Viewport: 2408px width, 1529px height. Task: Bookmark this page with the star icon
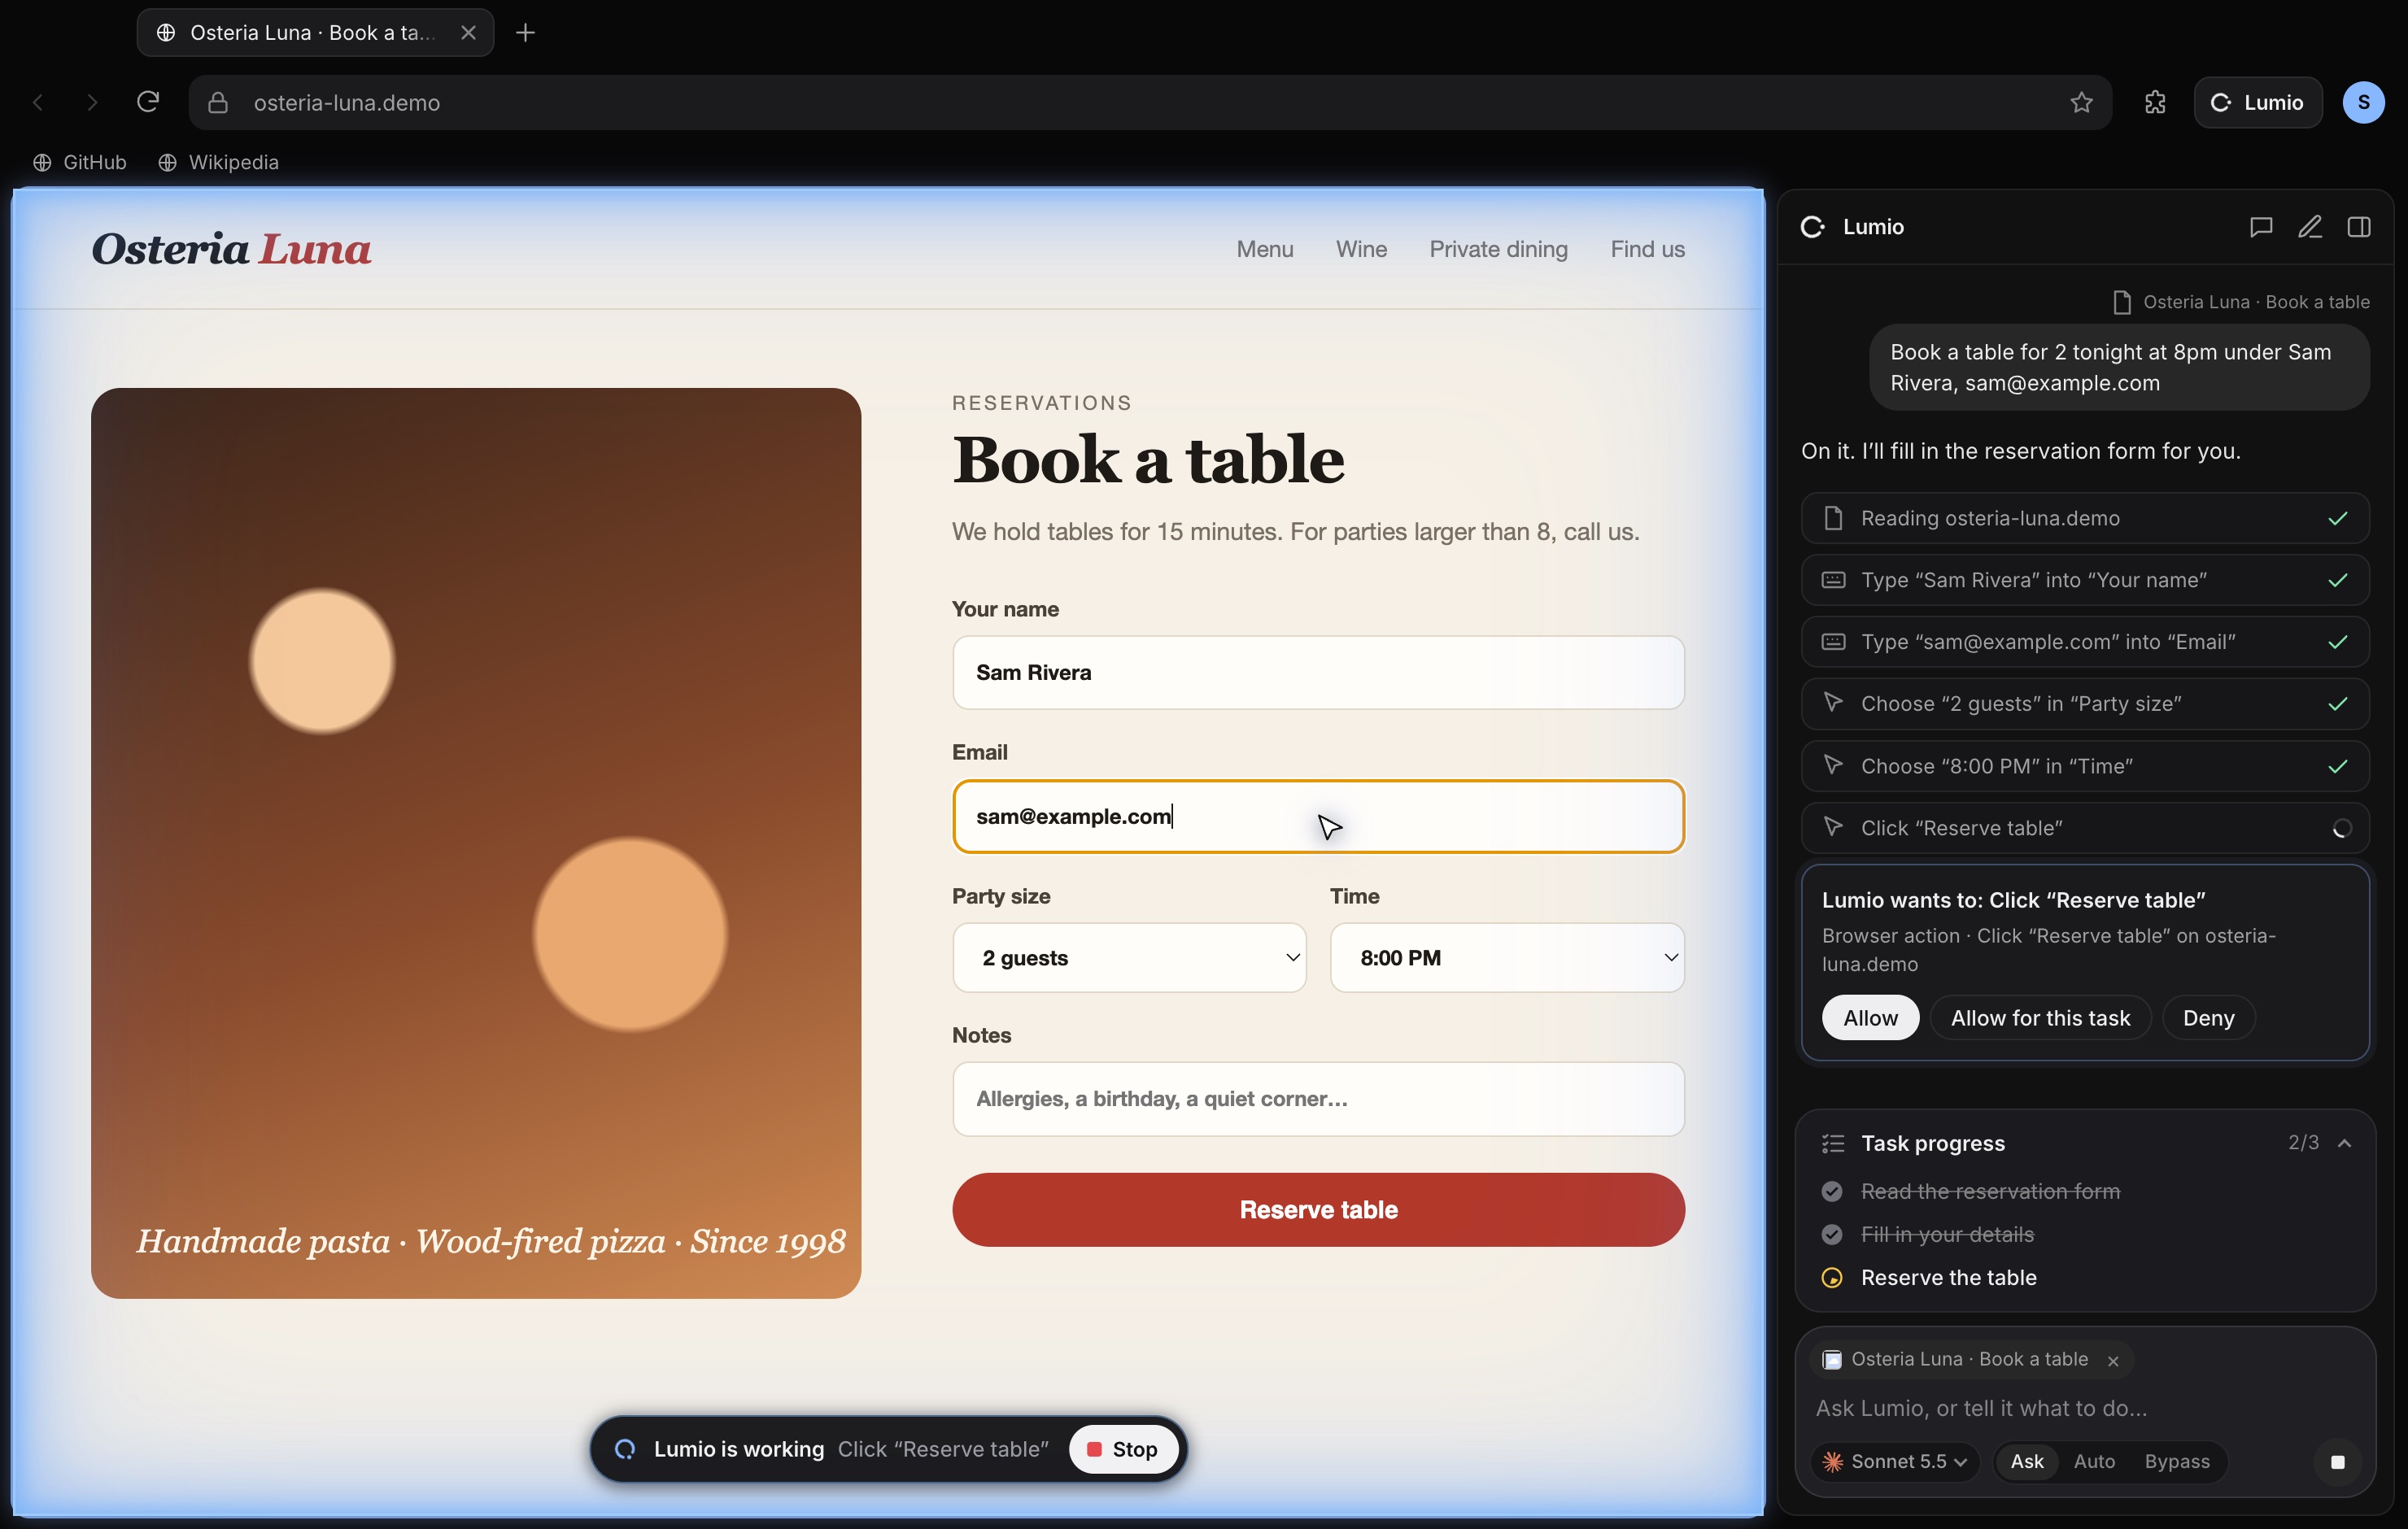coord(2081,102)
